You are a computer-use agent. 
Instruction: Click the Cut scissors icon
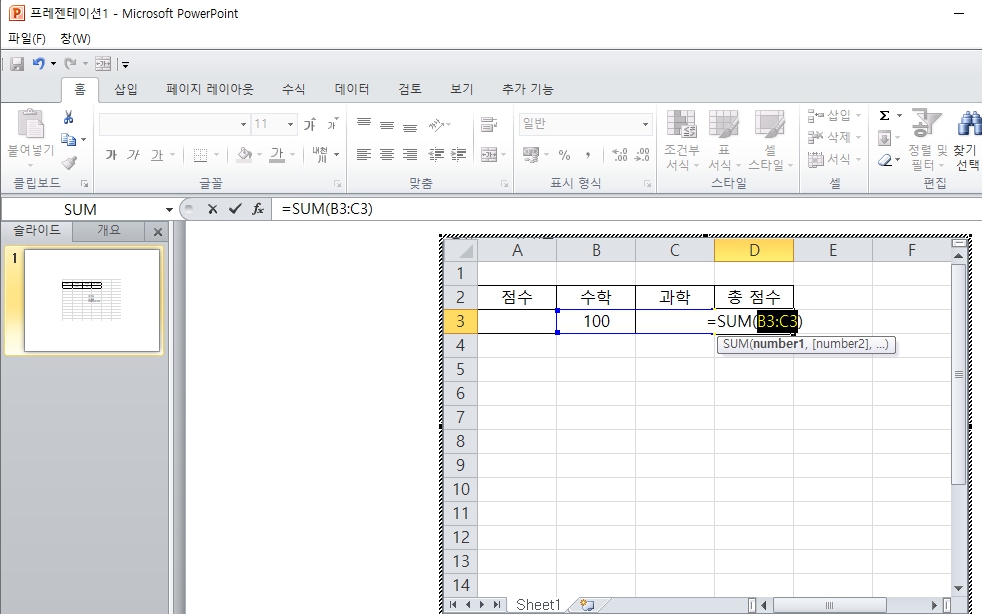[68, 117]
